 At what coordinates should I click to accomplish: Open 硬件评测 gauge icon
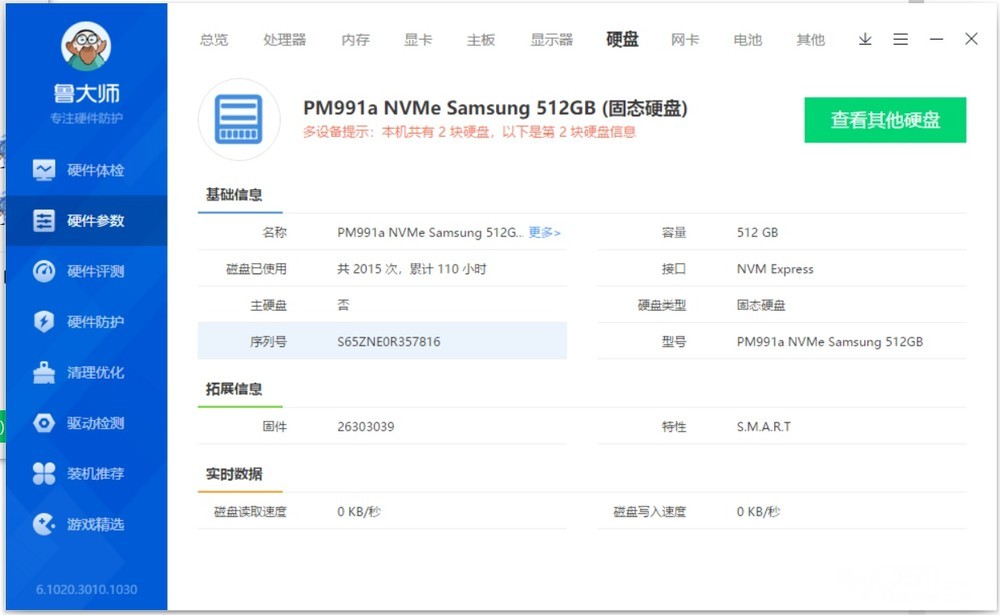pos(43,271)
